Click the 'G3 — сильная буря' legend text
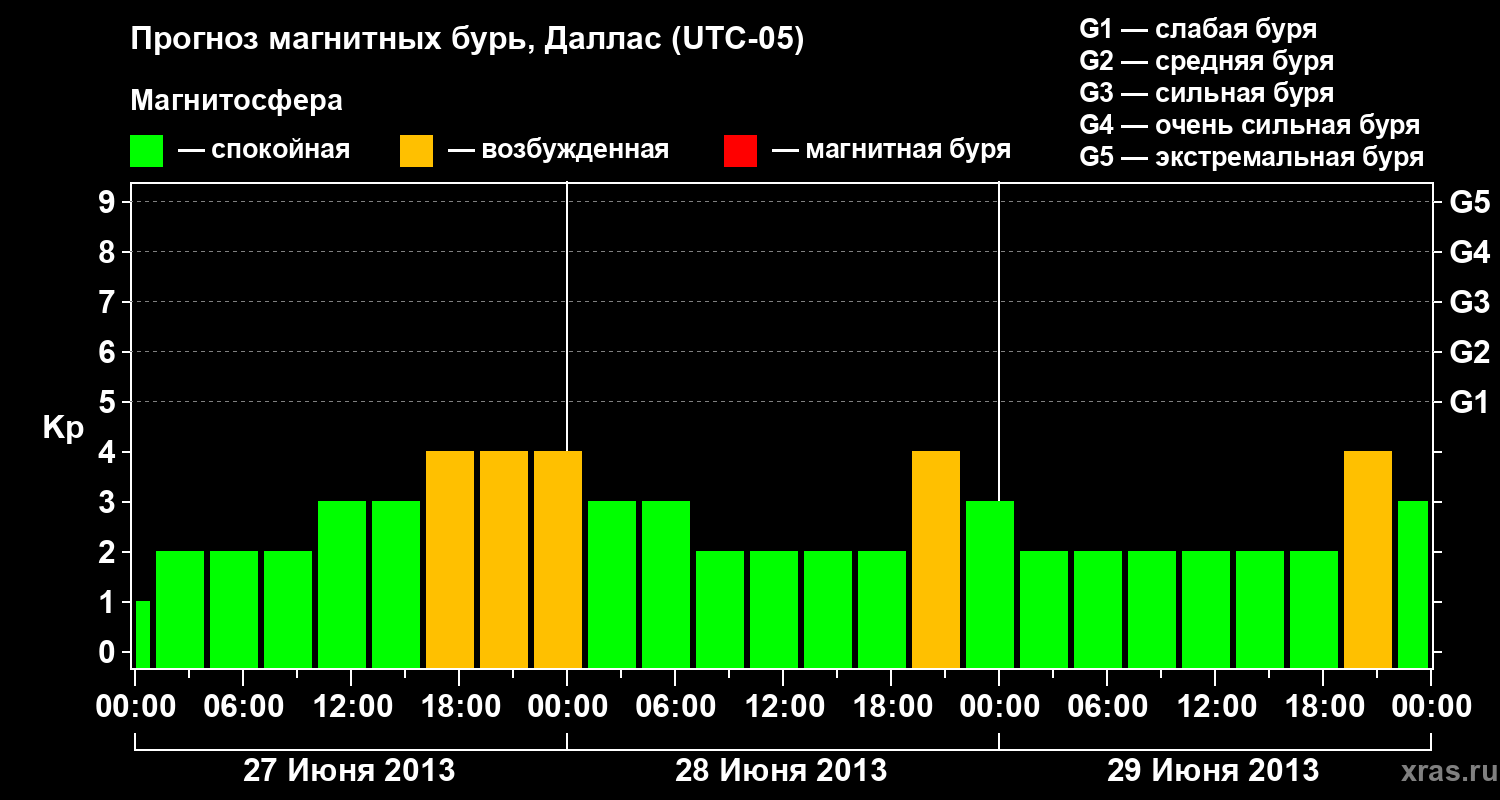The height and width of the screenshot is (800, 1500). point(1207,93)
